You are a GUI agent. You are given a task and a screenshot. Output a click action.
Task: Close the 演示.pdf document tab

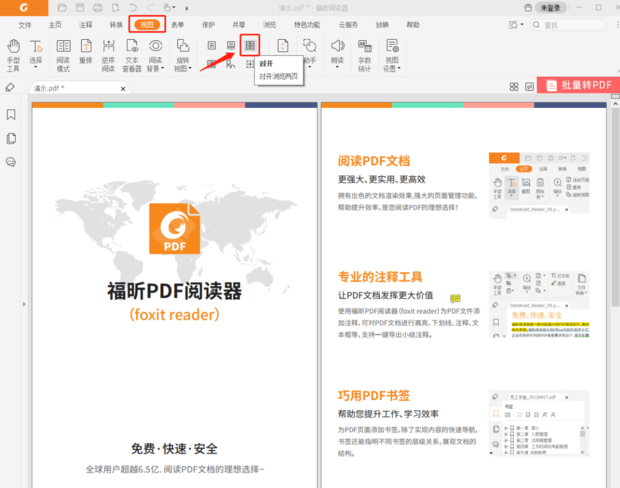coord(123,89)
